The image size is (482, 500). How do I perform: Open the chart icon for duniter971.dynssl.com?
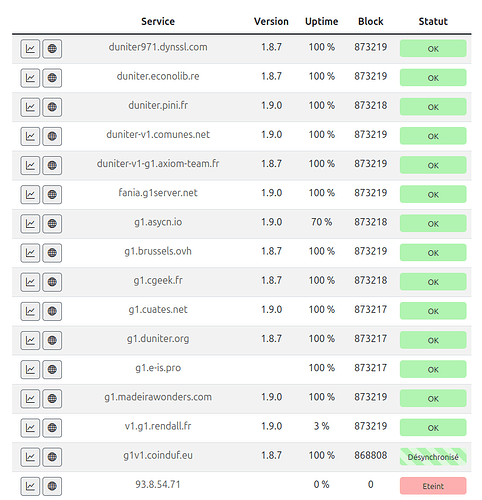[x=30, y=49]
